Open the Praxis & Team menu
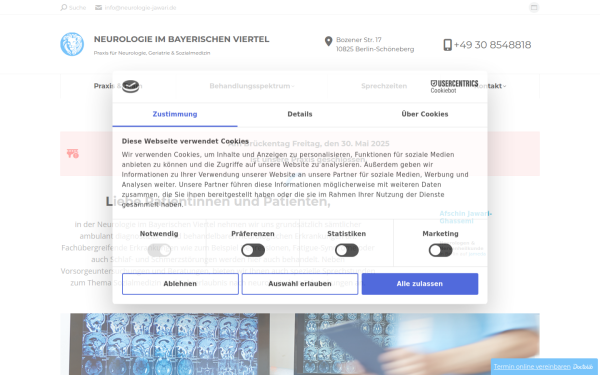The width and height of the screenshot is (600, 375). tap(118, 86)
